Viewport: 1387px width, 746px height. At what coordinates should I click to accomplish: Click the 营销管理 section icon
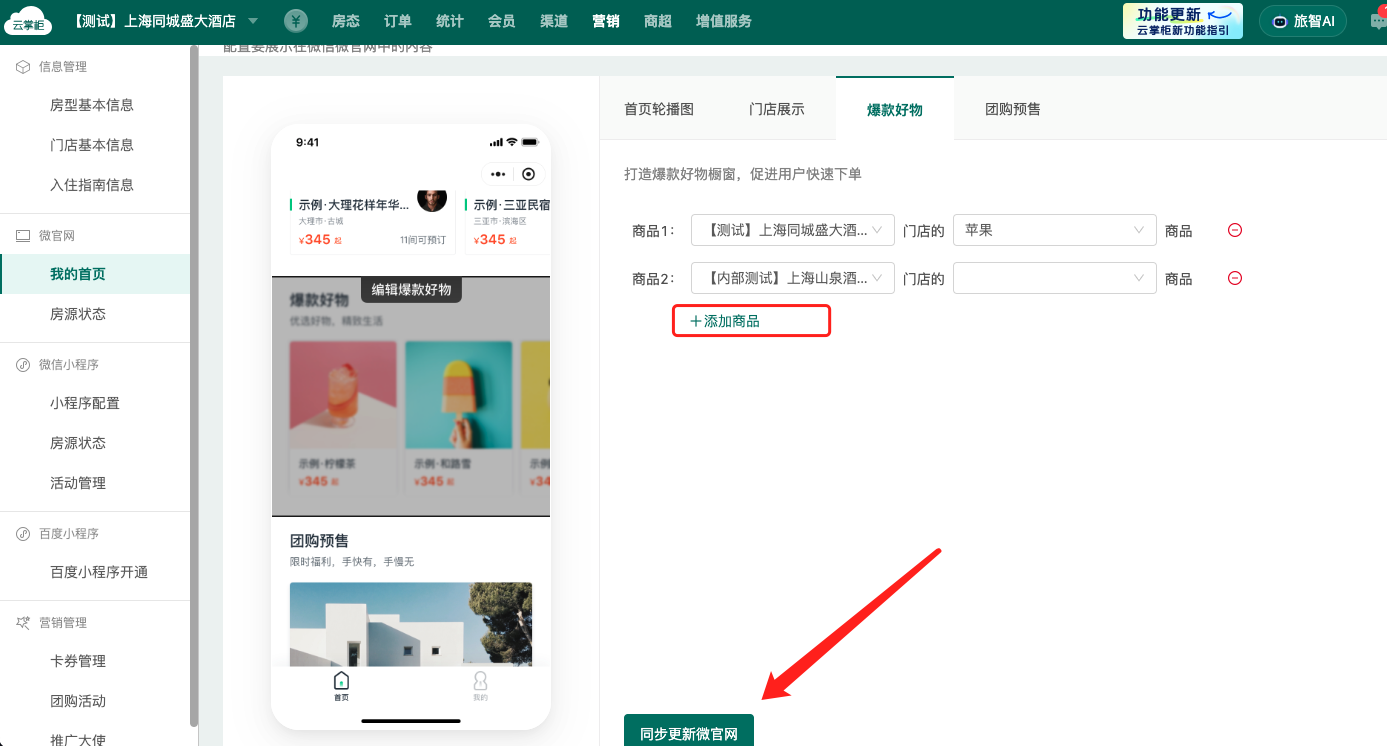coord(23,623)
